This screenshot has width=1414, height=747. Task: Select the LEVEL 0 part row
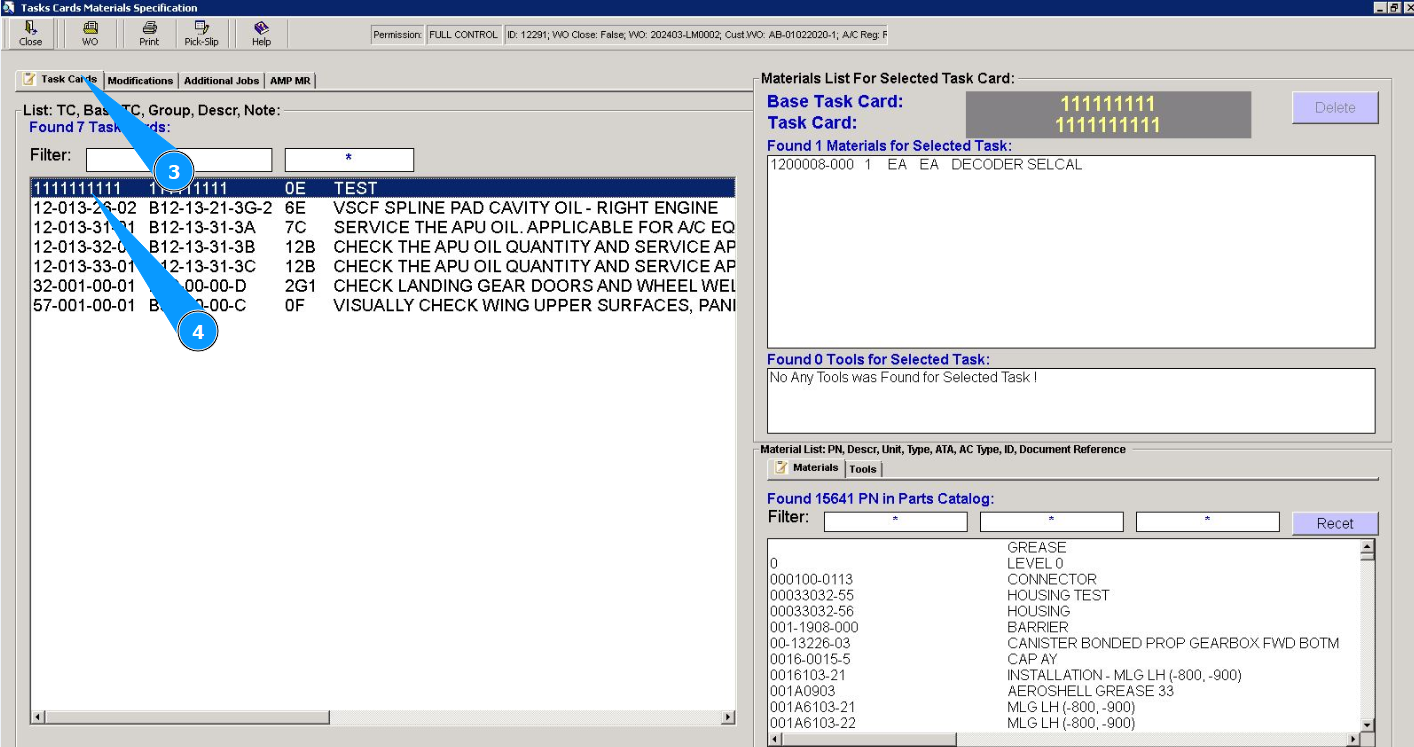click(1064, 564)
